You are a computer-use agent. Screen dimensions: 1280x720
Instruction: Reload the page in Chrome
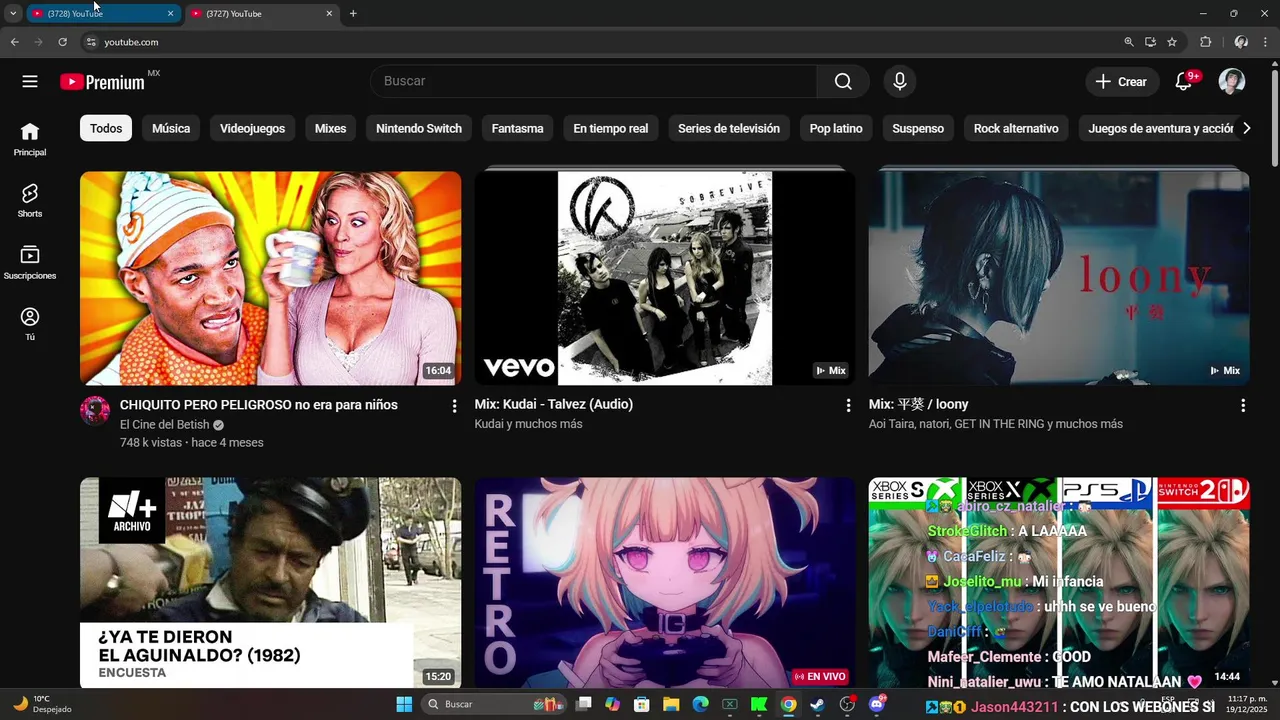point(62,42)
